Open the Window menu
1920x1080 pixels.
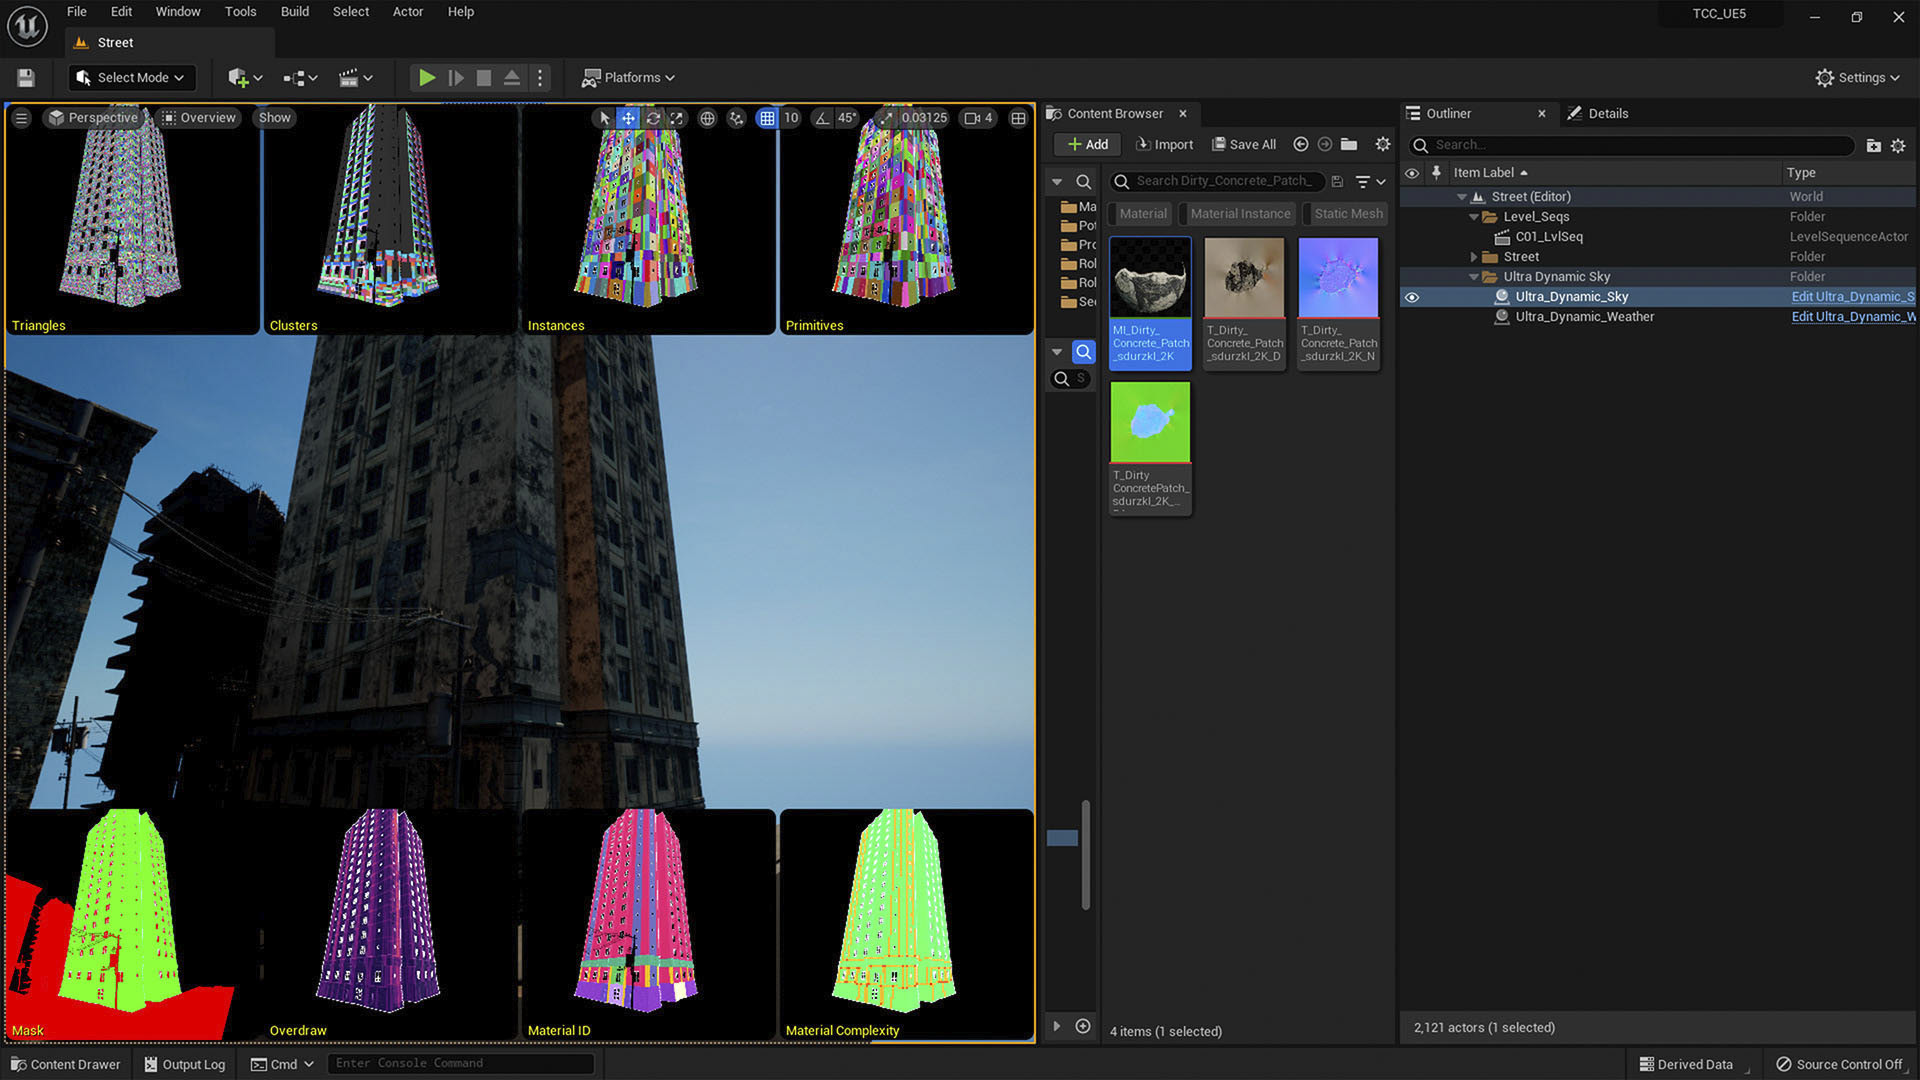coord(178,12)
